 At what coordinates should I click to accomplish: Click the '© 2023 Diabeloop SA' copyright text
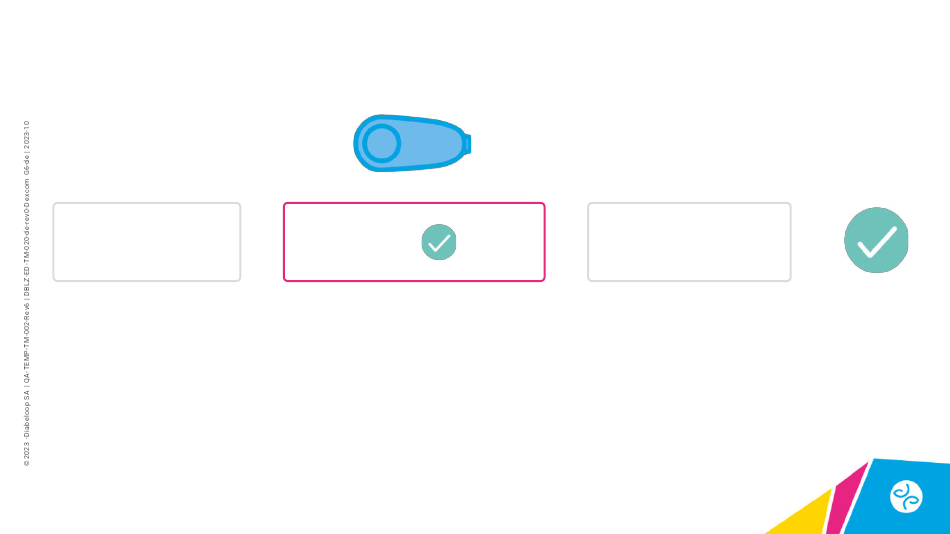point(27,428)
